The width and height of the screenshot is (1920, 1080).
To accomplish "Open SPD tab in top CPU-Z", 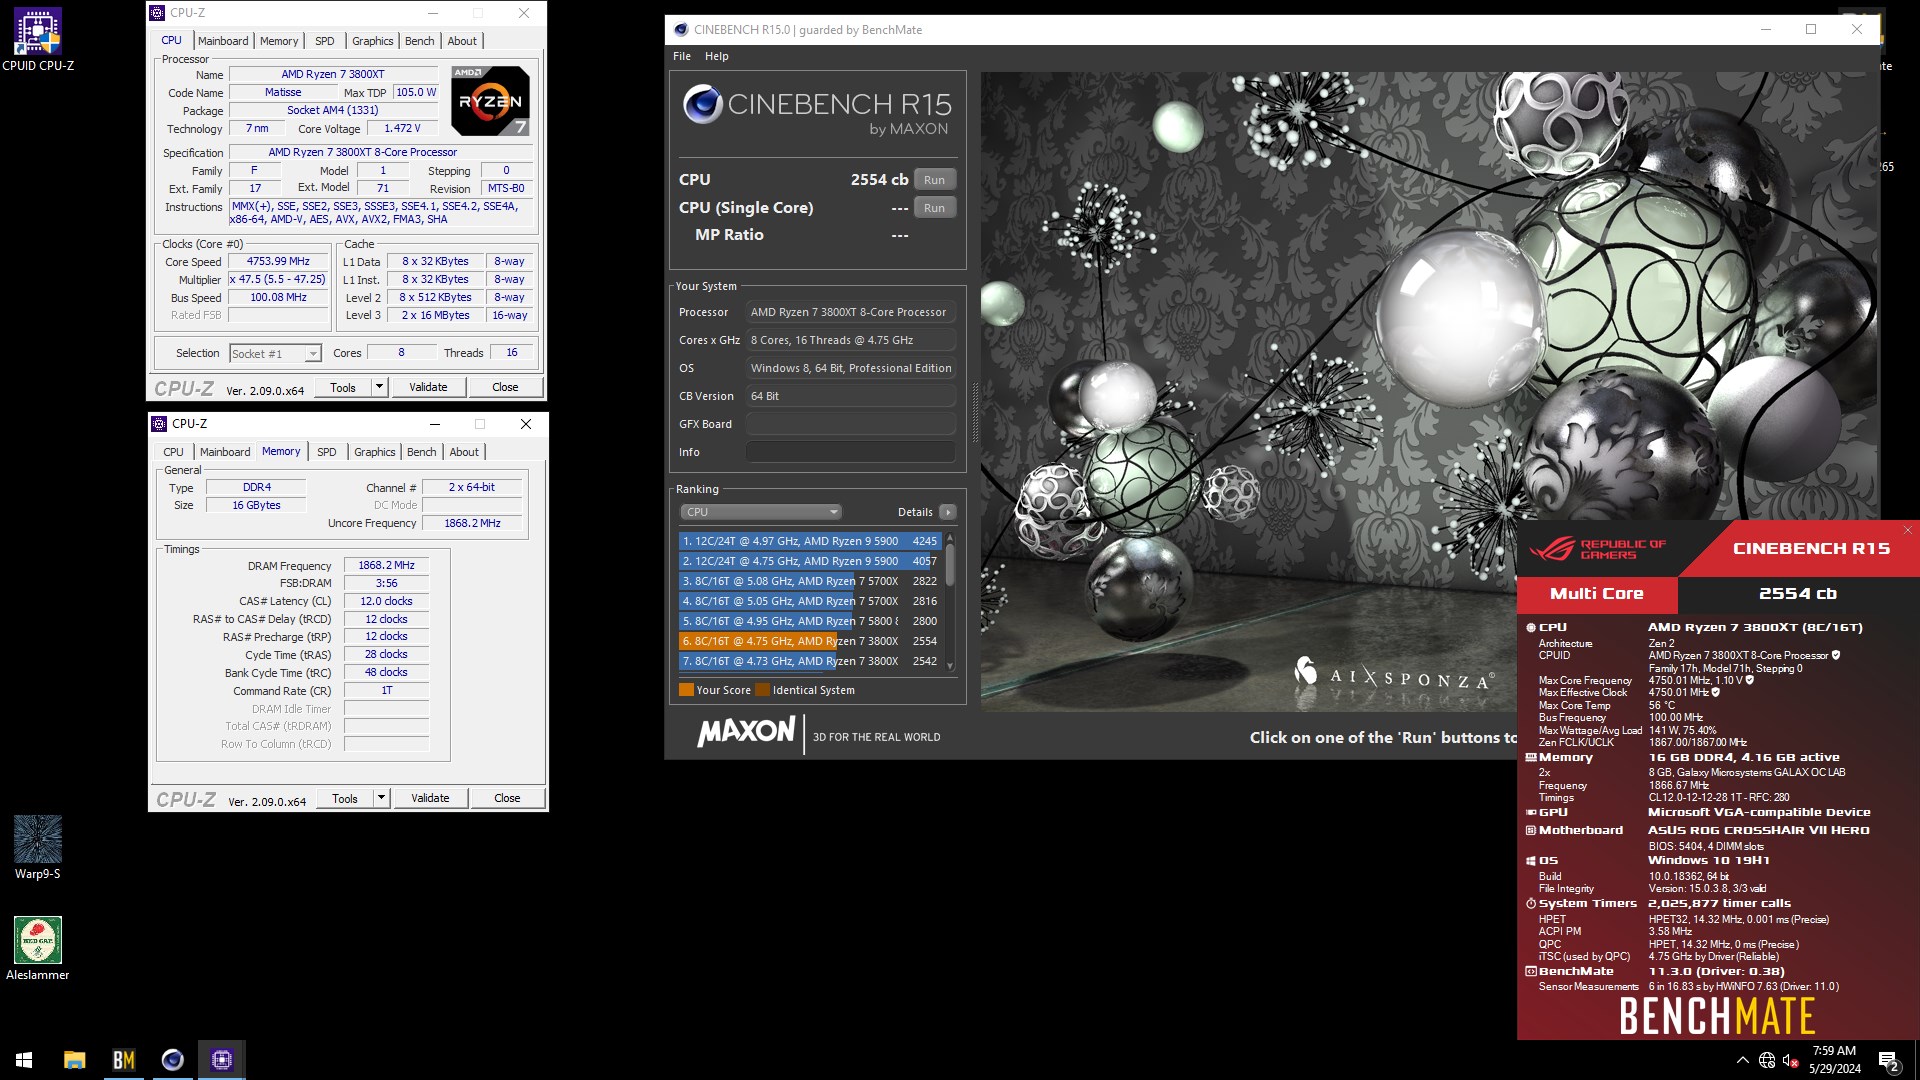I will click(x=325, y=41).
